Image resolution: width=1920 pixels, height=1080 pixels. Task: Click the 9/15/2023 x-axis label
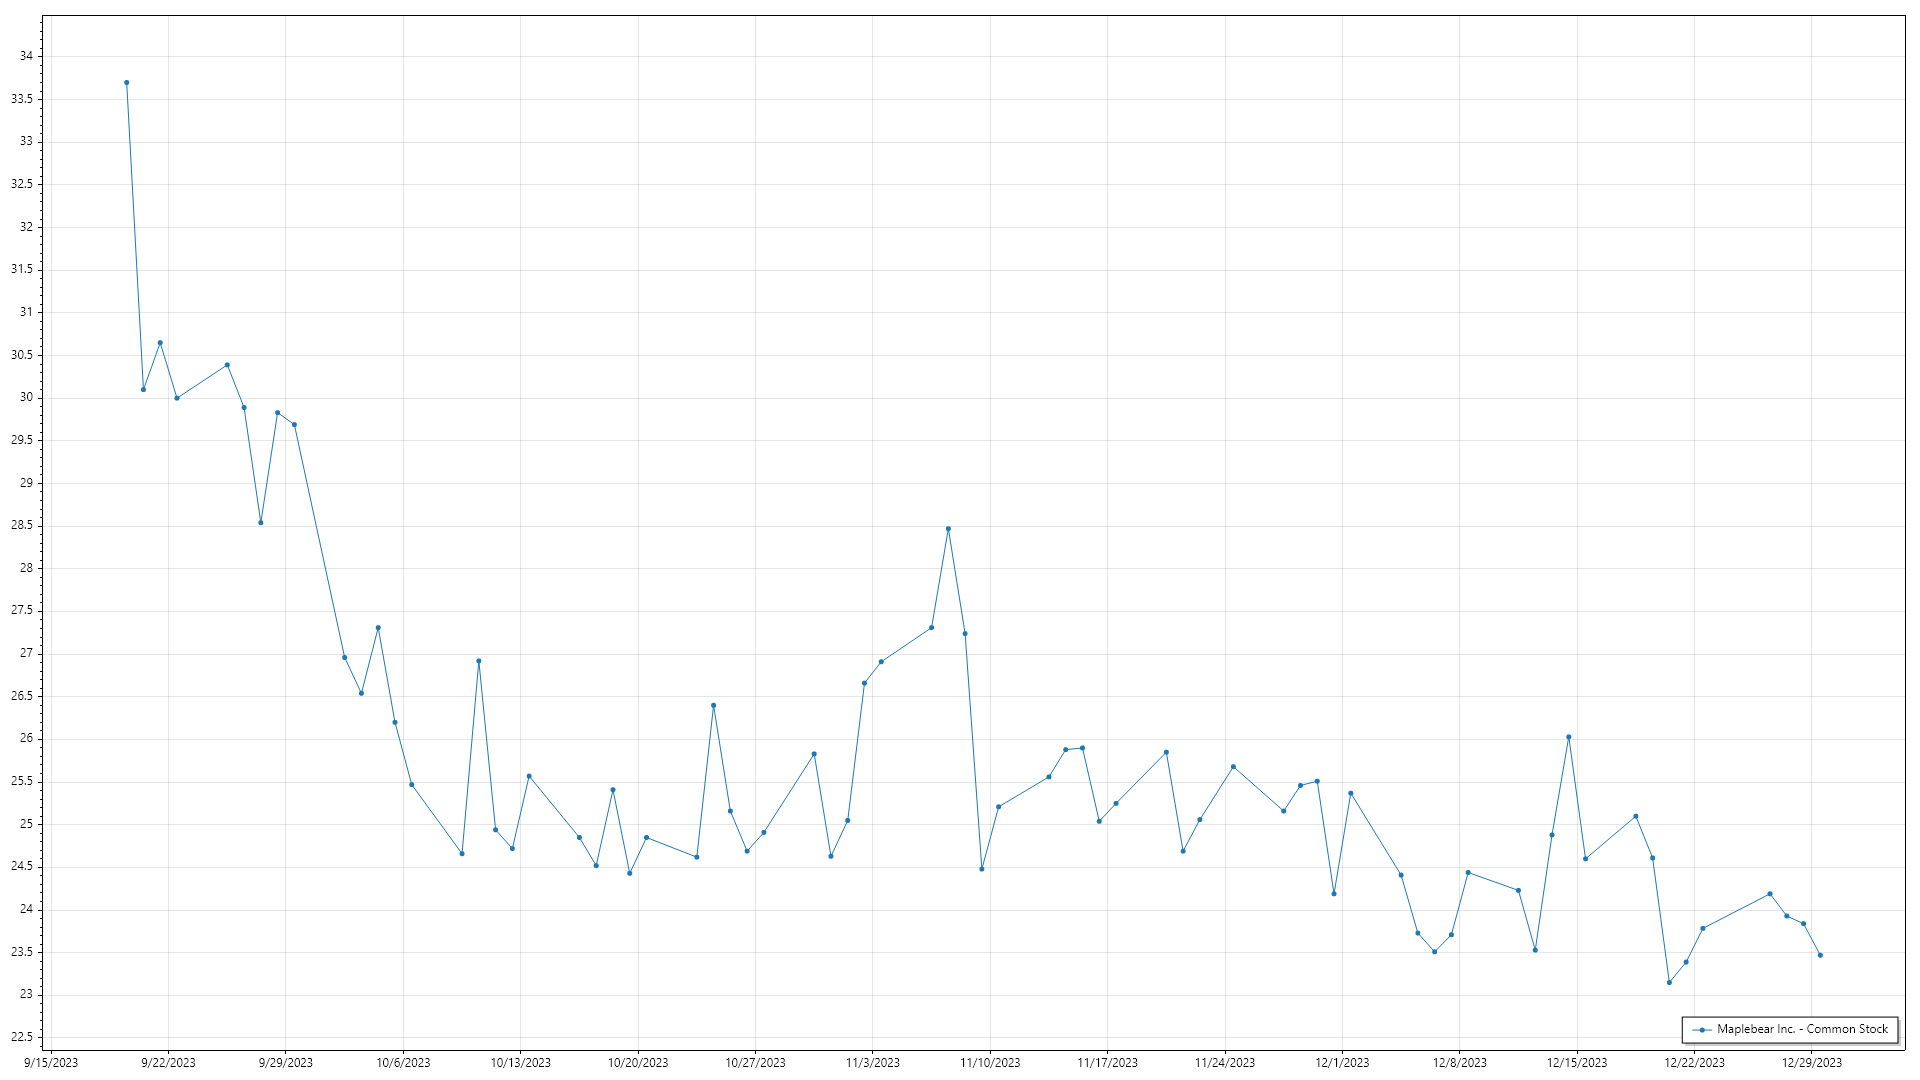click(x=51, y=1063)
